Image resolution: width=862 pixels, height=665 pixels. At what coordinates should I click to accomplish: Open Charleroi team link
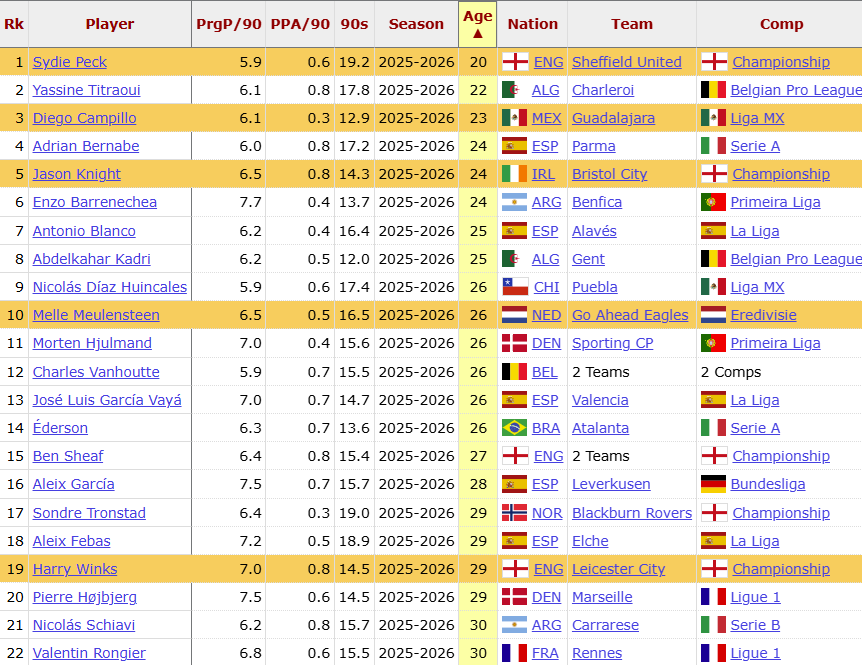pos(603,90)
